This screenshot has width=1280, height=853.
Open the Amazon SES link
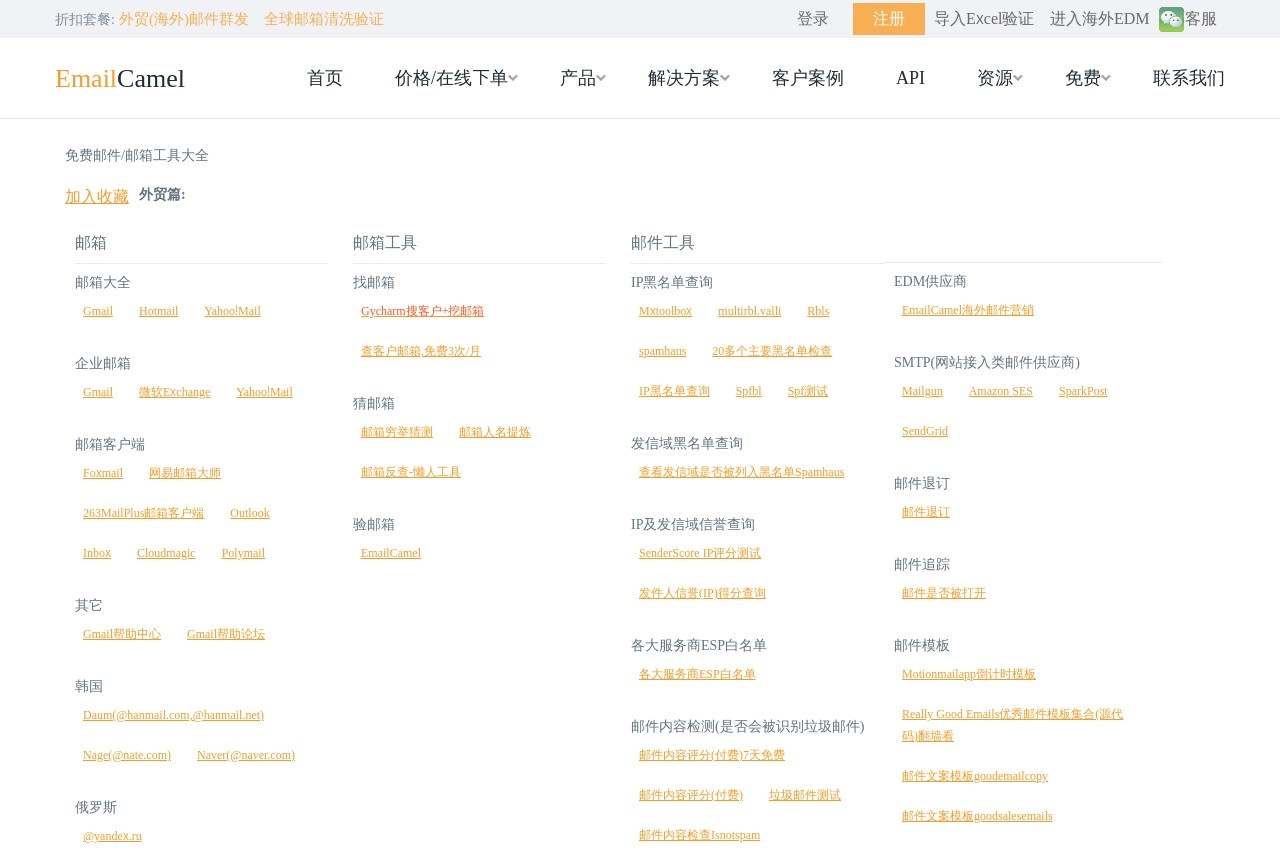[x=1001, y=391]
